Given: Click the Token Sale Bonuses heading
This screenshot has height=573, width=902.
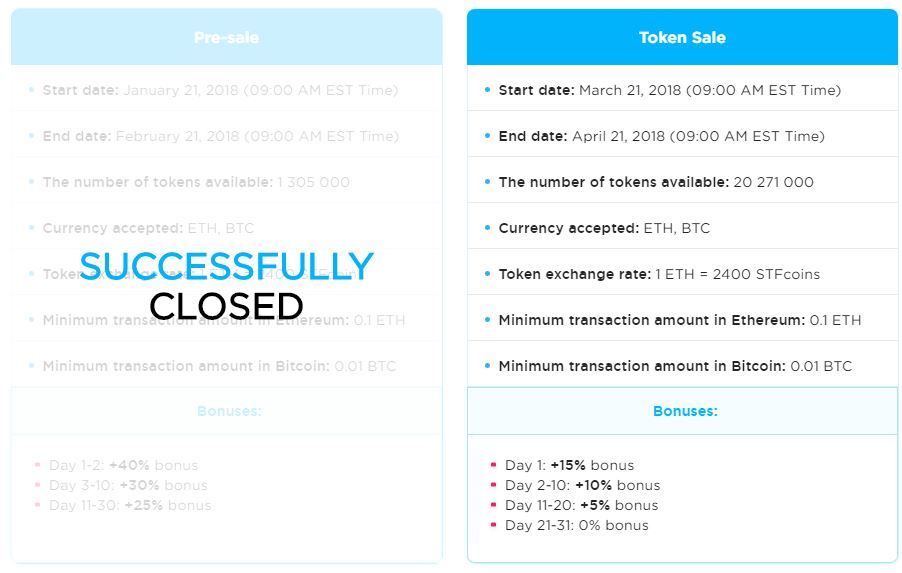Looking at the screenshot, I should coord(685,411).
